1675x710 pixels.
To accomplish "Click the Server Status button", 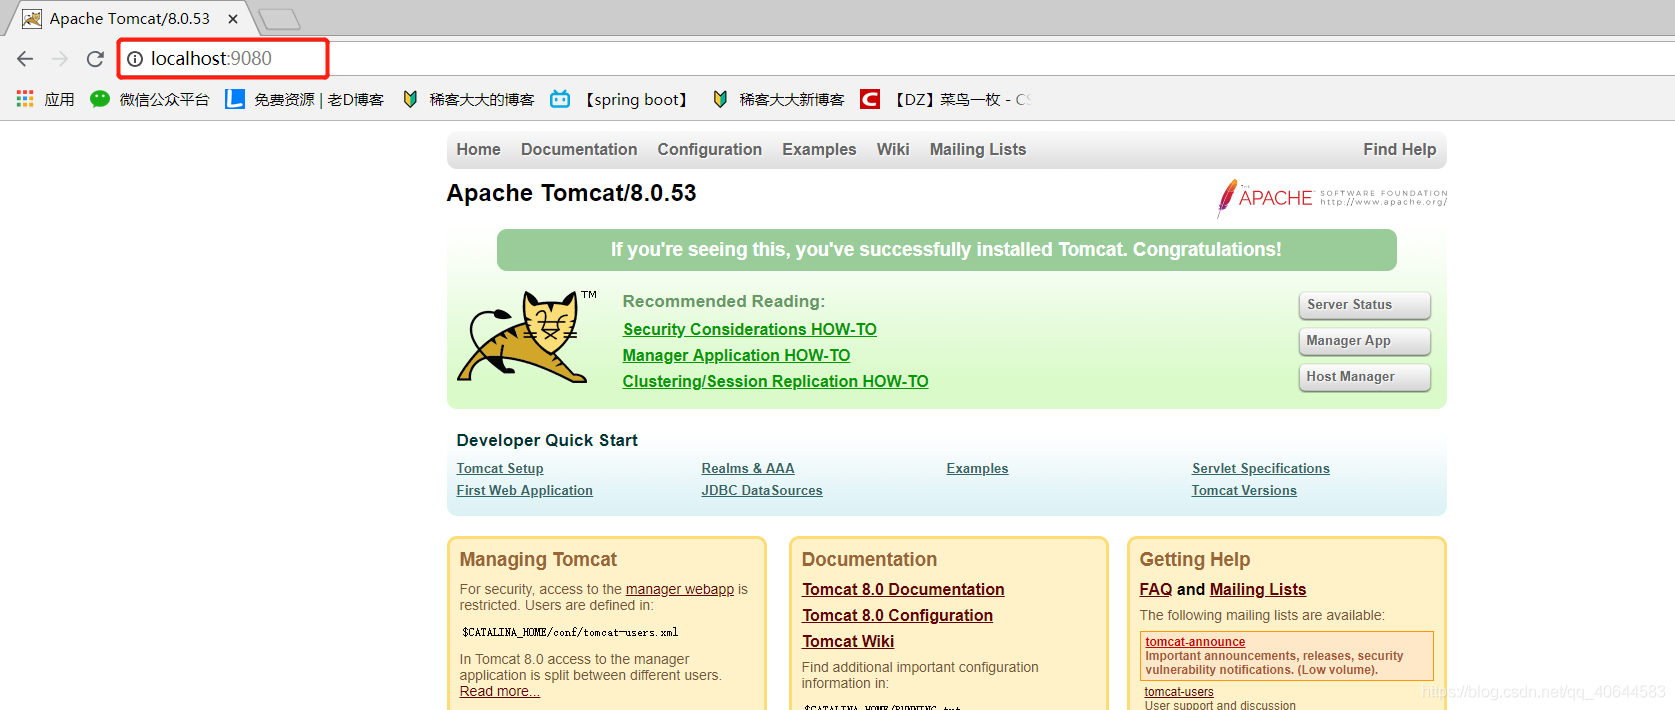I will (x=1364, y=305).
